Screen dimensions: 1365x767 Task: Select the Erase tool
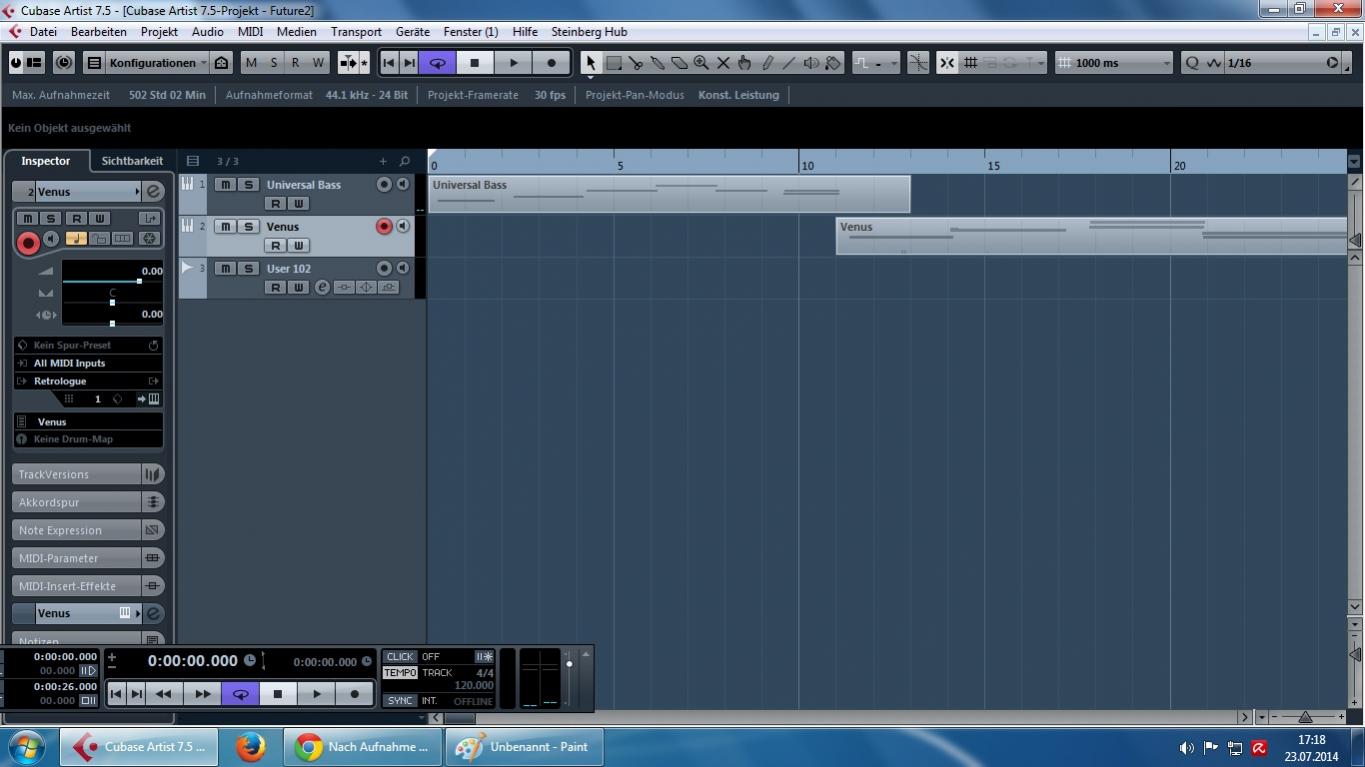pyautogui.click(x=680, y=63)
